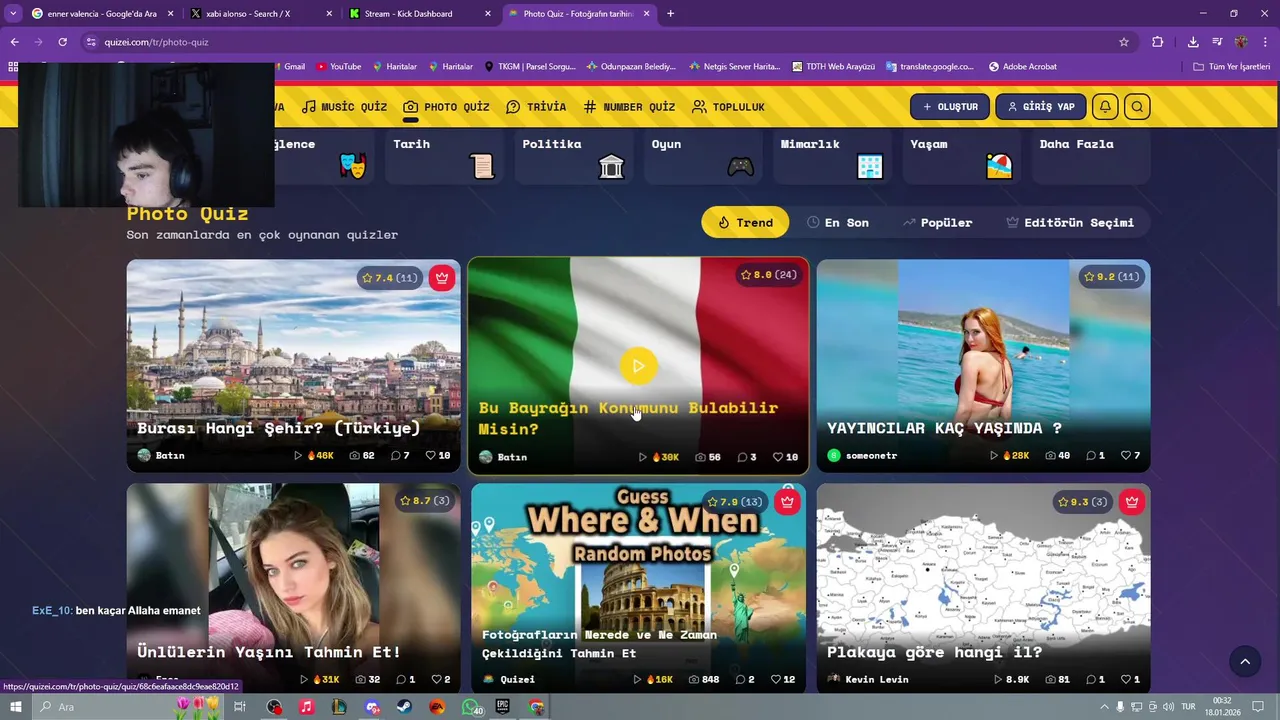The width and height of the screenshot is (1280, 720).
Task: Click the 7.4 star rating on Istanbul quiz
Action: (x=390, y=278)
